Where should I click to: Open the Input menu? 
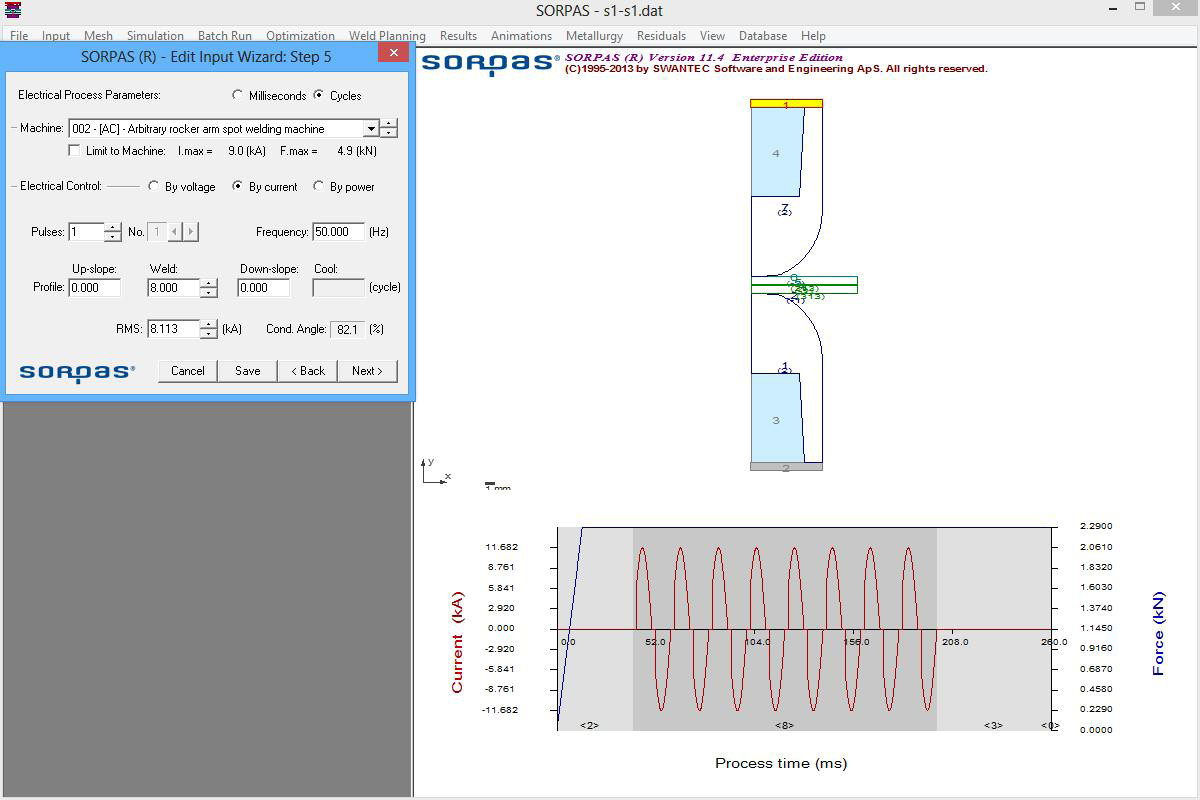click(56, 36)
